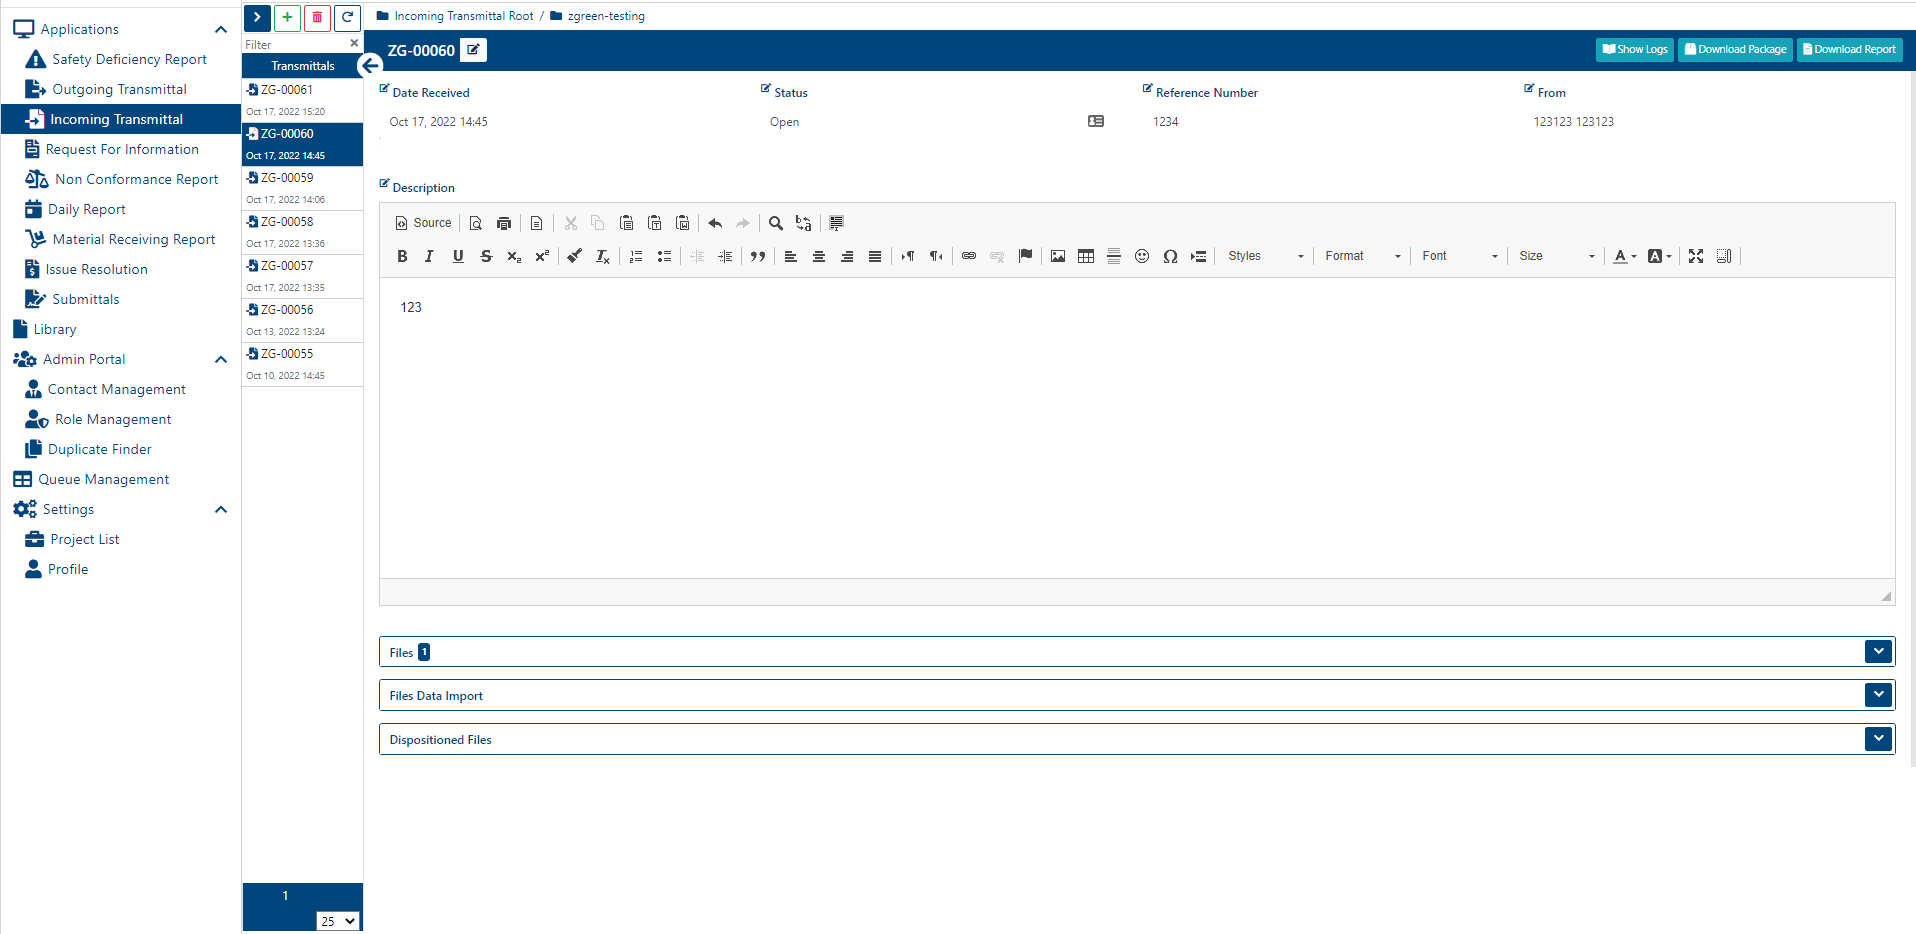Insert an anchor flag
Viewport: 1916px width, 934px height.
[1025, 256]
